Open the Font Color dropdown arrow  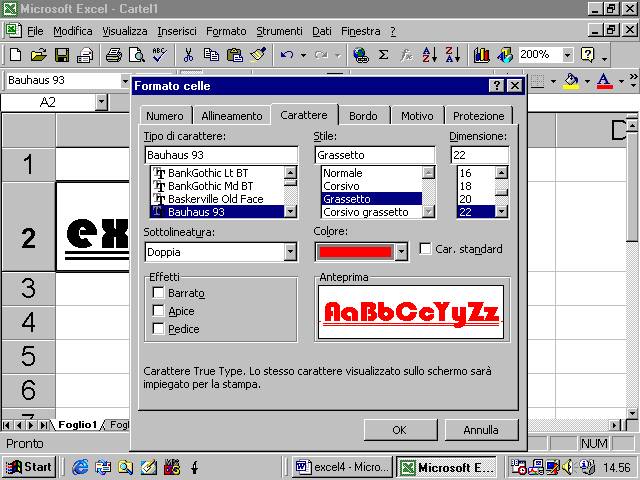(621, 81)
